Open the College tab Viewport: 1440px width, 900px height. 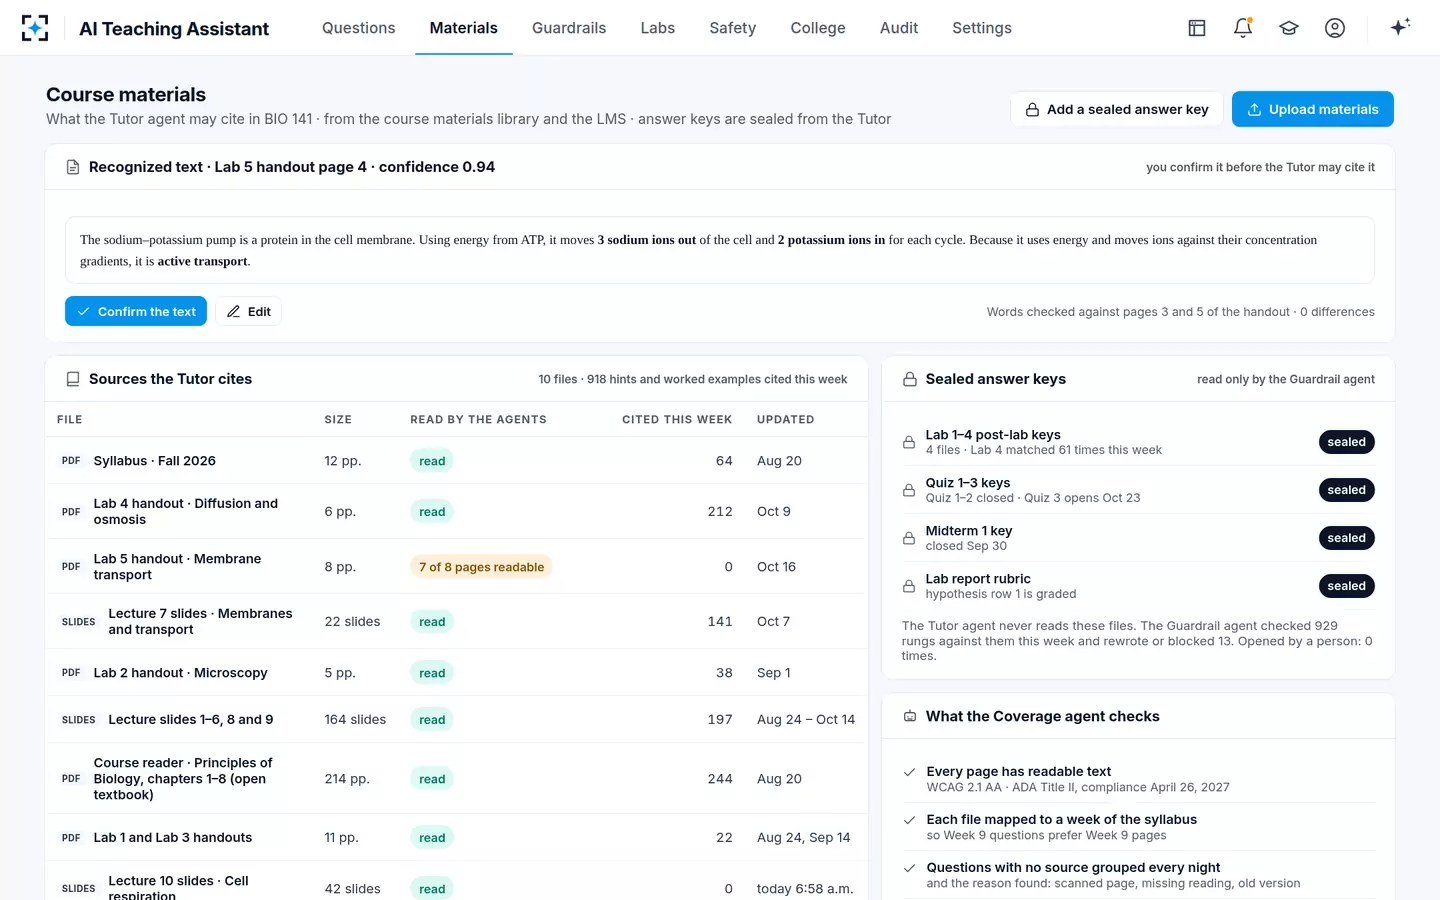(818, 28)
